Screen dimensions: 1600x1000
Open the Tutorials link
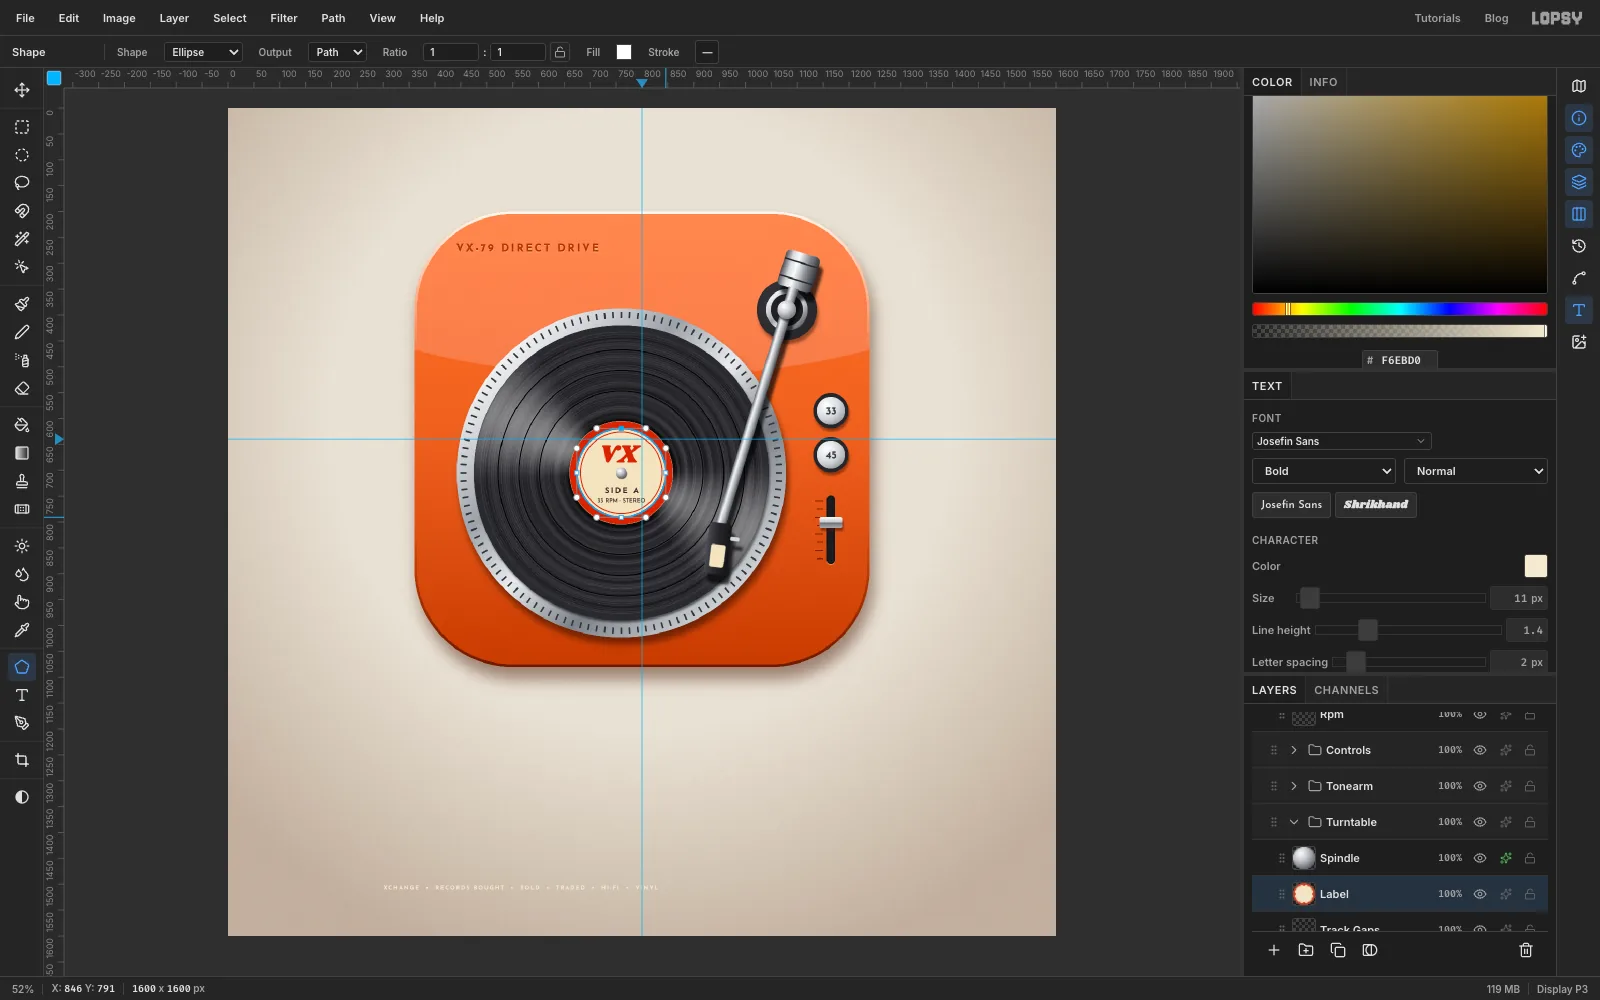pos(1437,18)
